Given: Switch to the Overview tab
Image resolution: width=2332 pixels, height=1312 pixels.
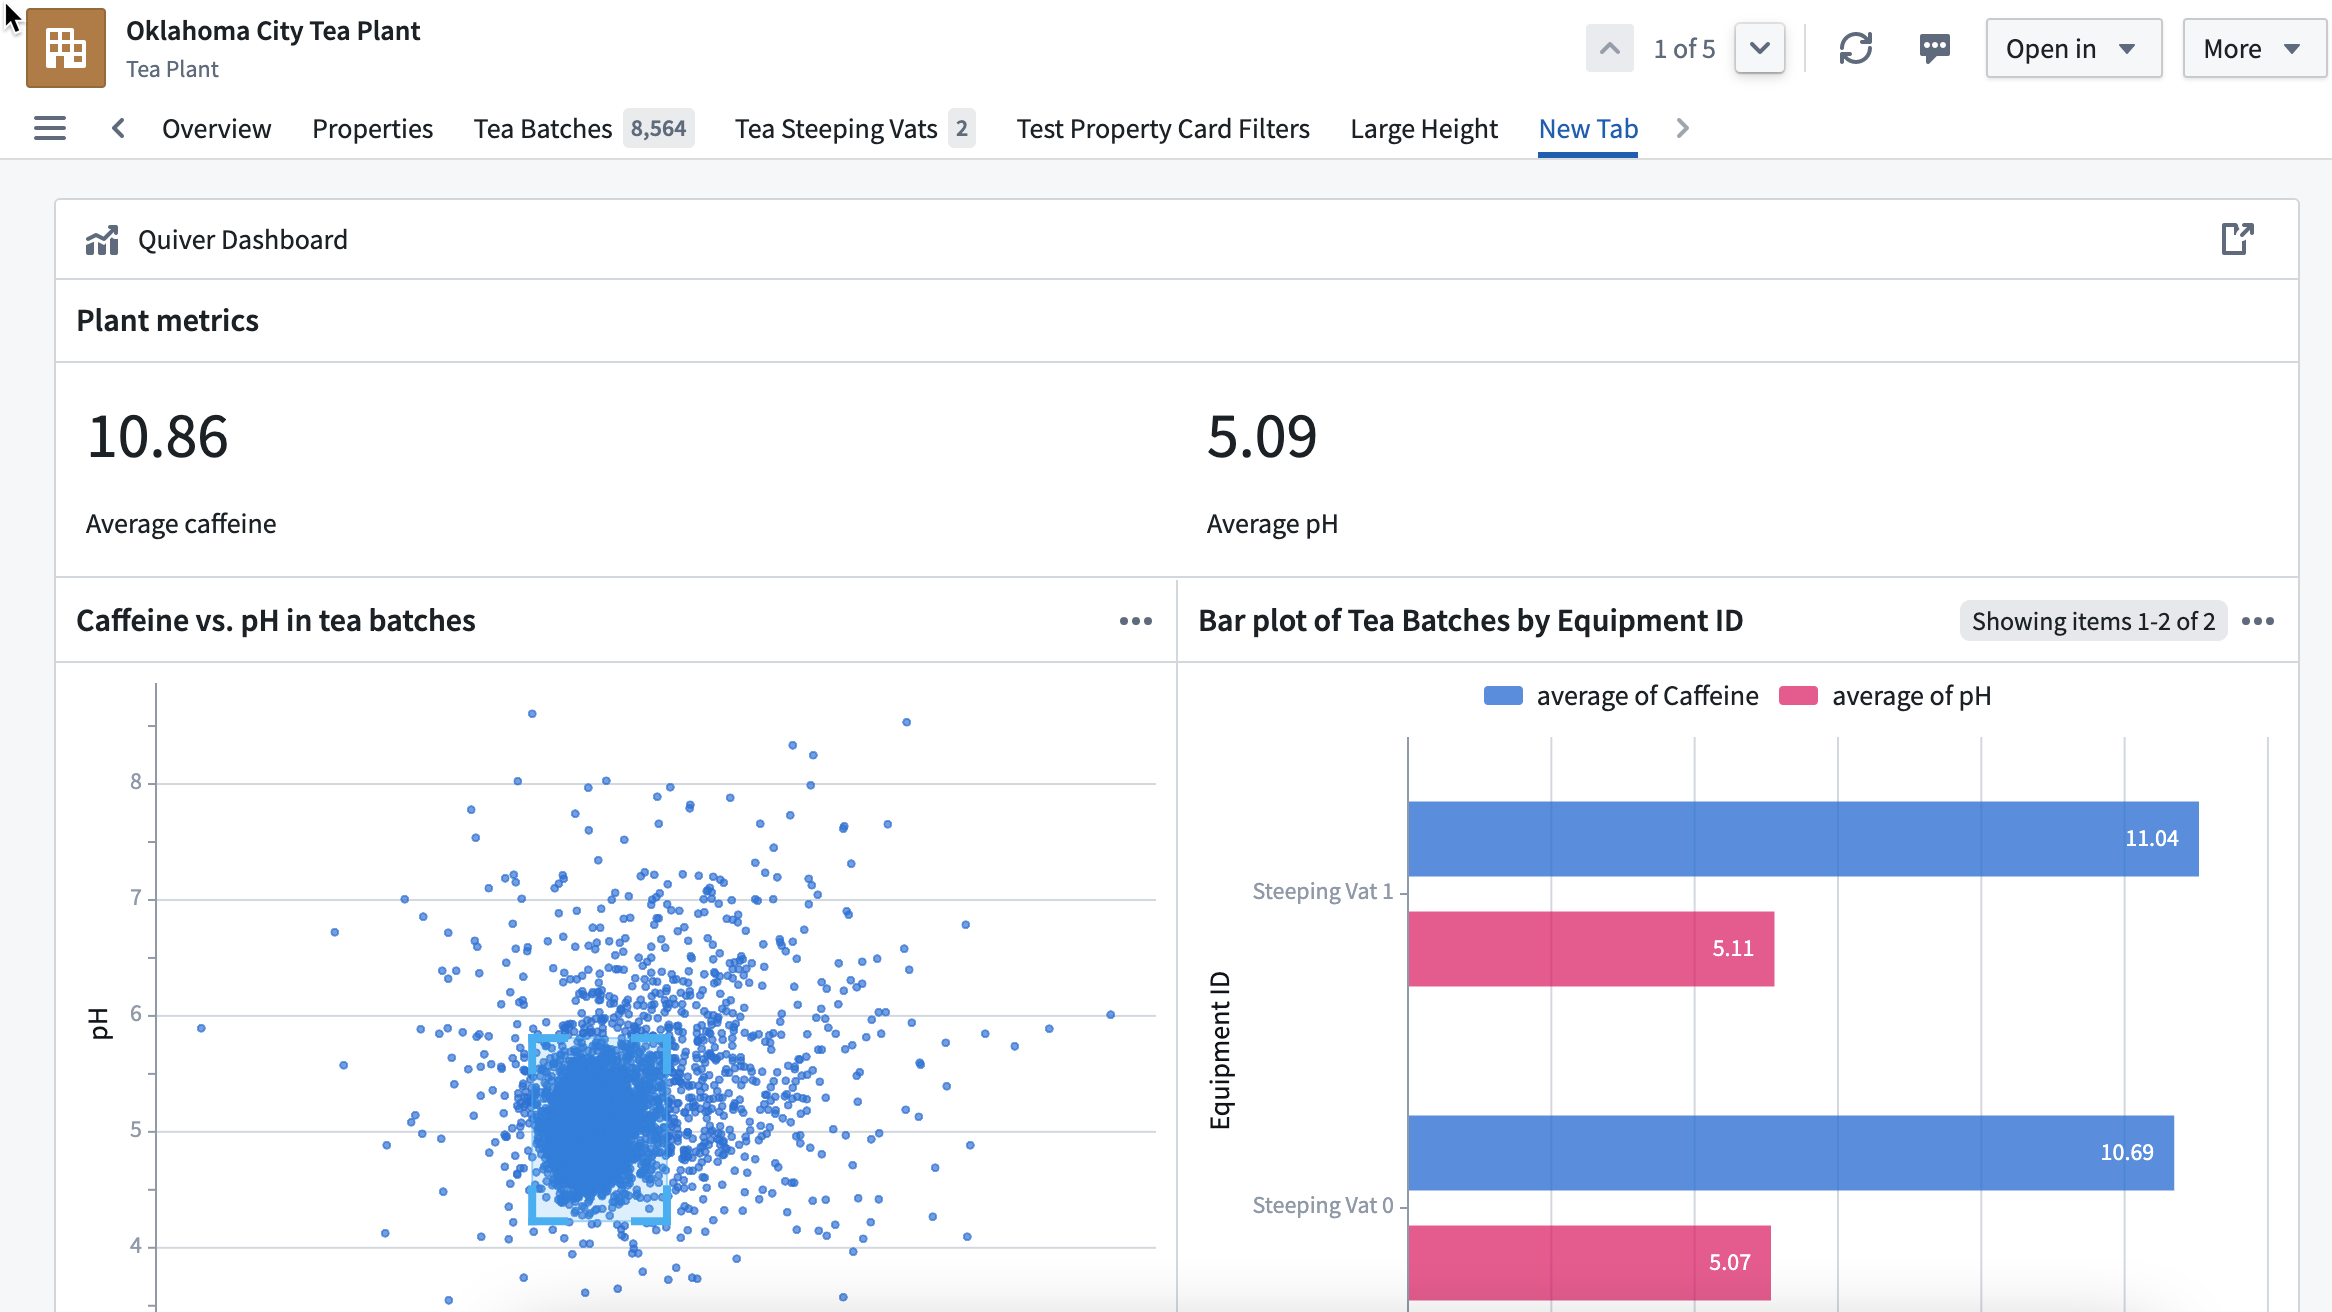Looking at the screenshot, I should pyautogui.click(x=216, y=128).
